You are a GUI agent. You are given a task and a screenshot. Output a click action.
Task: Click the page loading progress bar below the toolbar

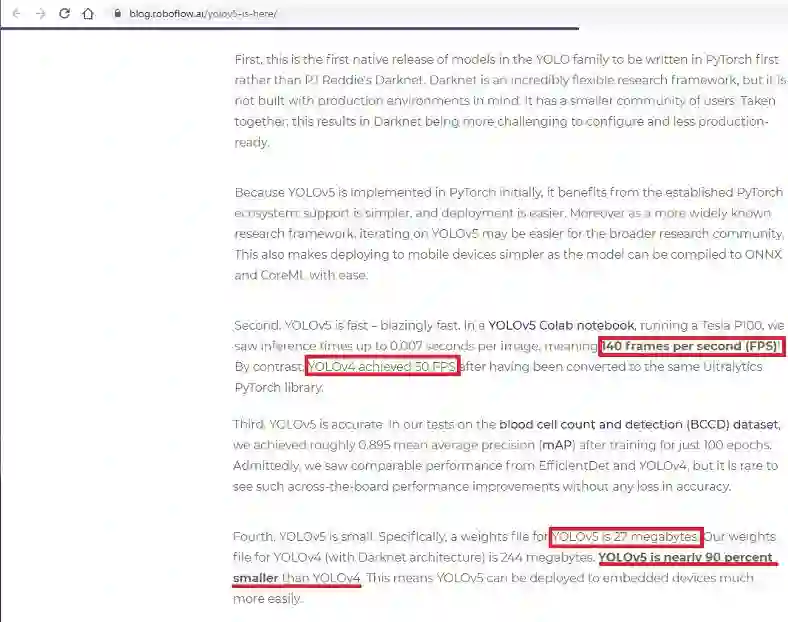(x=289, y=29)
